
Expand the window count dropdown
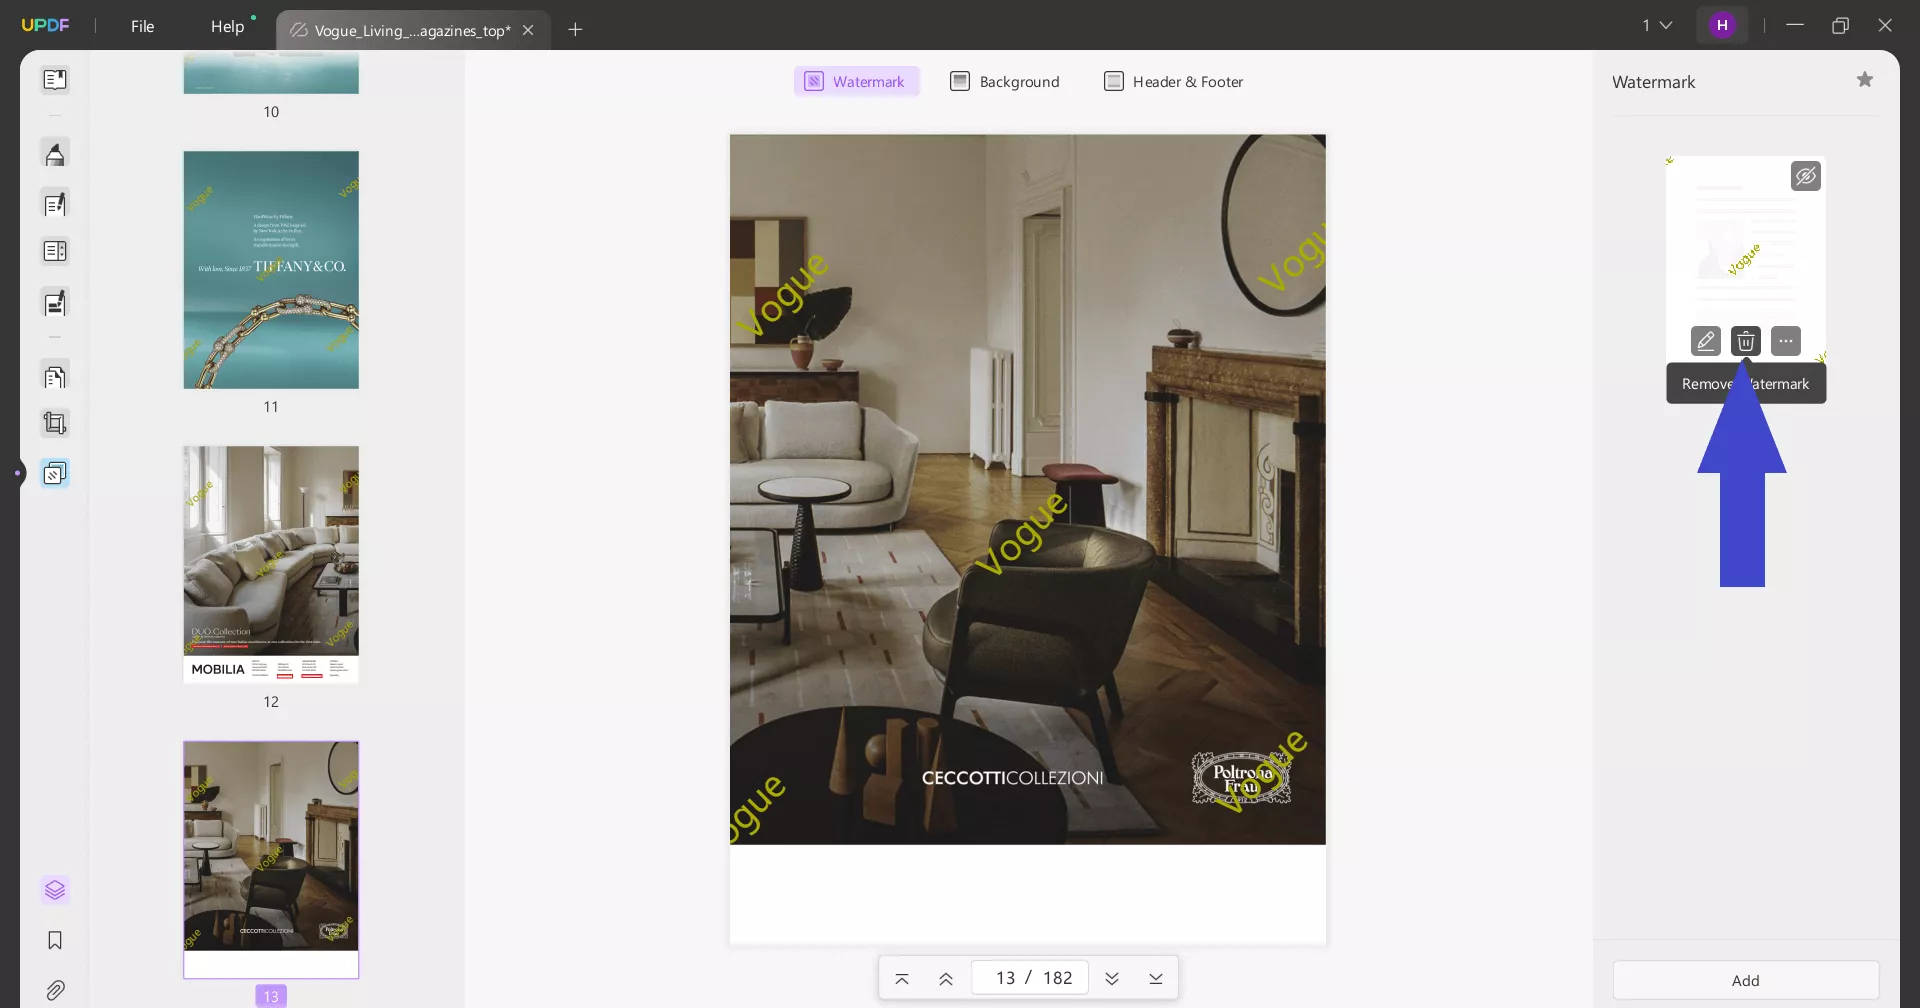1657,25
